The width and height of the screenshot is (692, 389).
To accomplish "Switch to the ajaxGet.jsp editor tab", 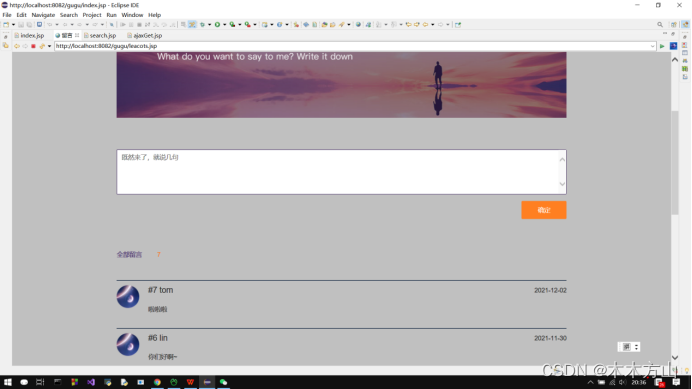I will pos(145,35).
